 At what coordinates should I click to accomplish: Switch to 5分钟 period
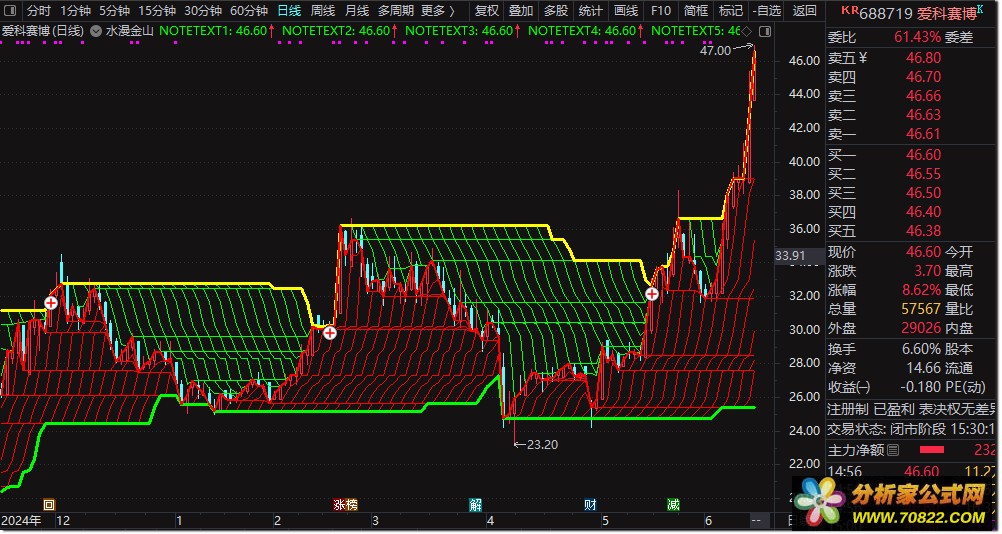(x=114, y=11)
